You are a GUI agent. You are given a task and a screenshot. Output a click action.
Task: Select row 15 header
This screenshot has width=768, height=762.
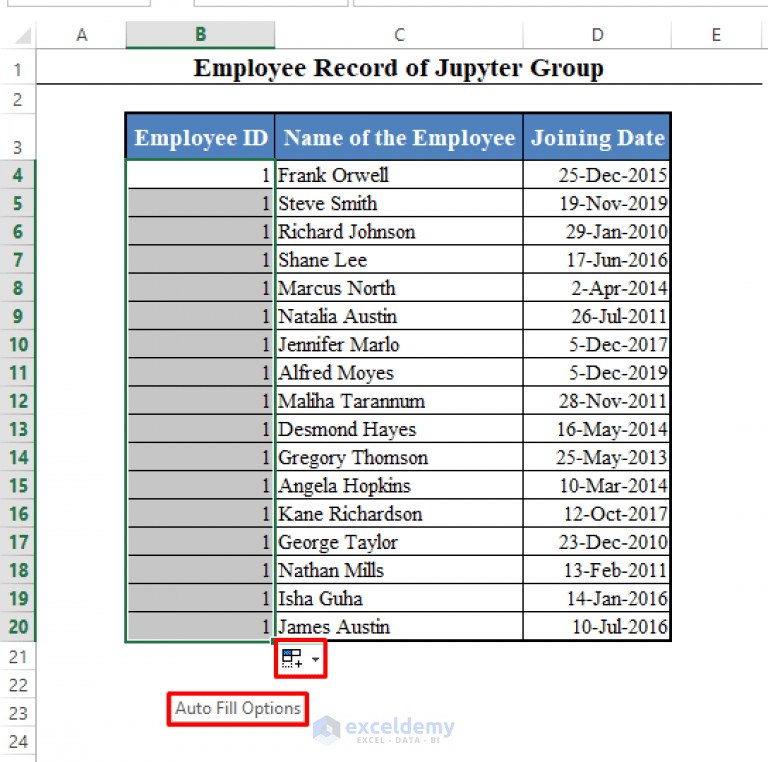(x=18, y=485)
